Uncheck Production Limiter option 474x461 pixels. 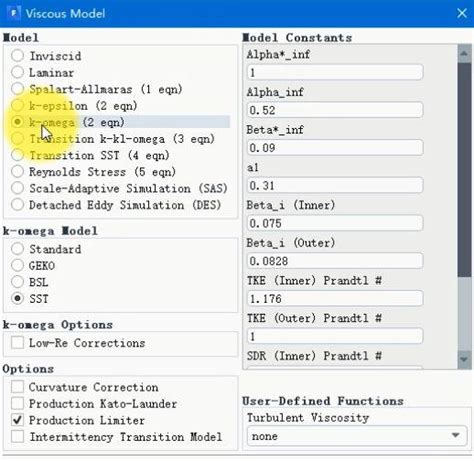click(17, 420)
